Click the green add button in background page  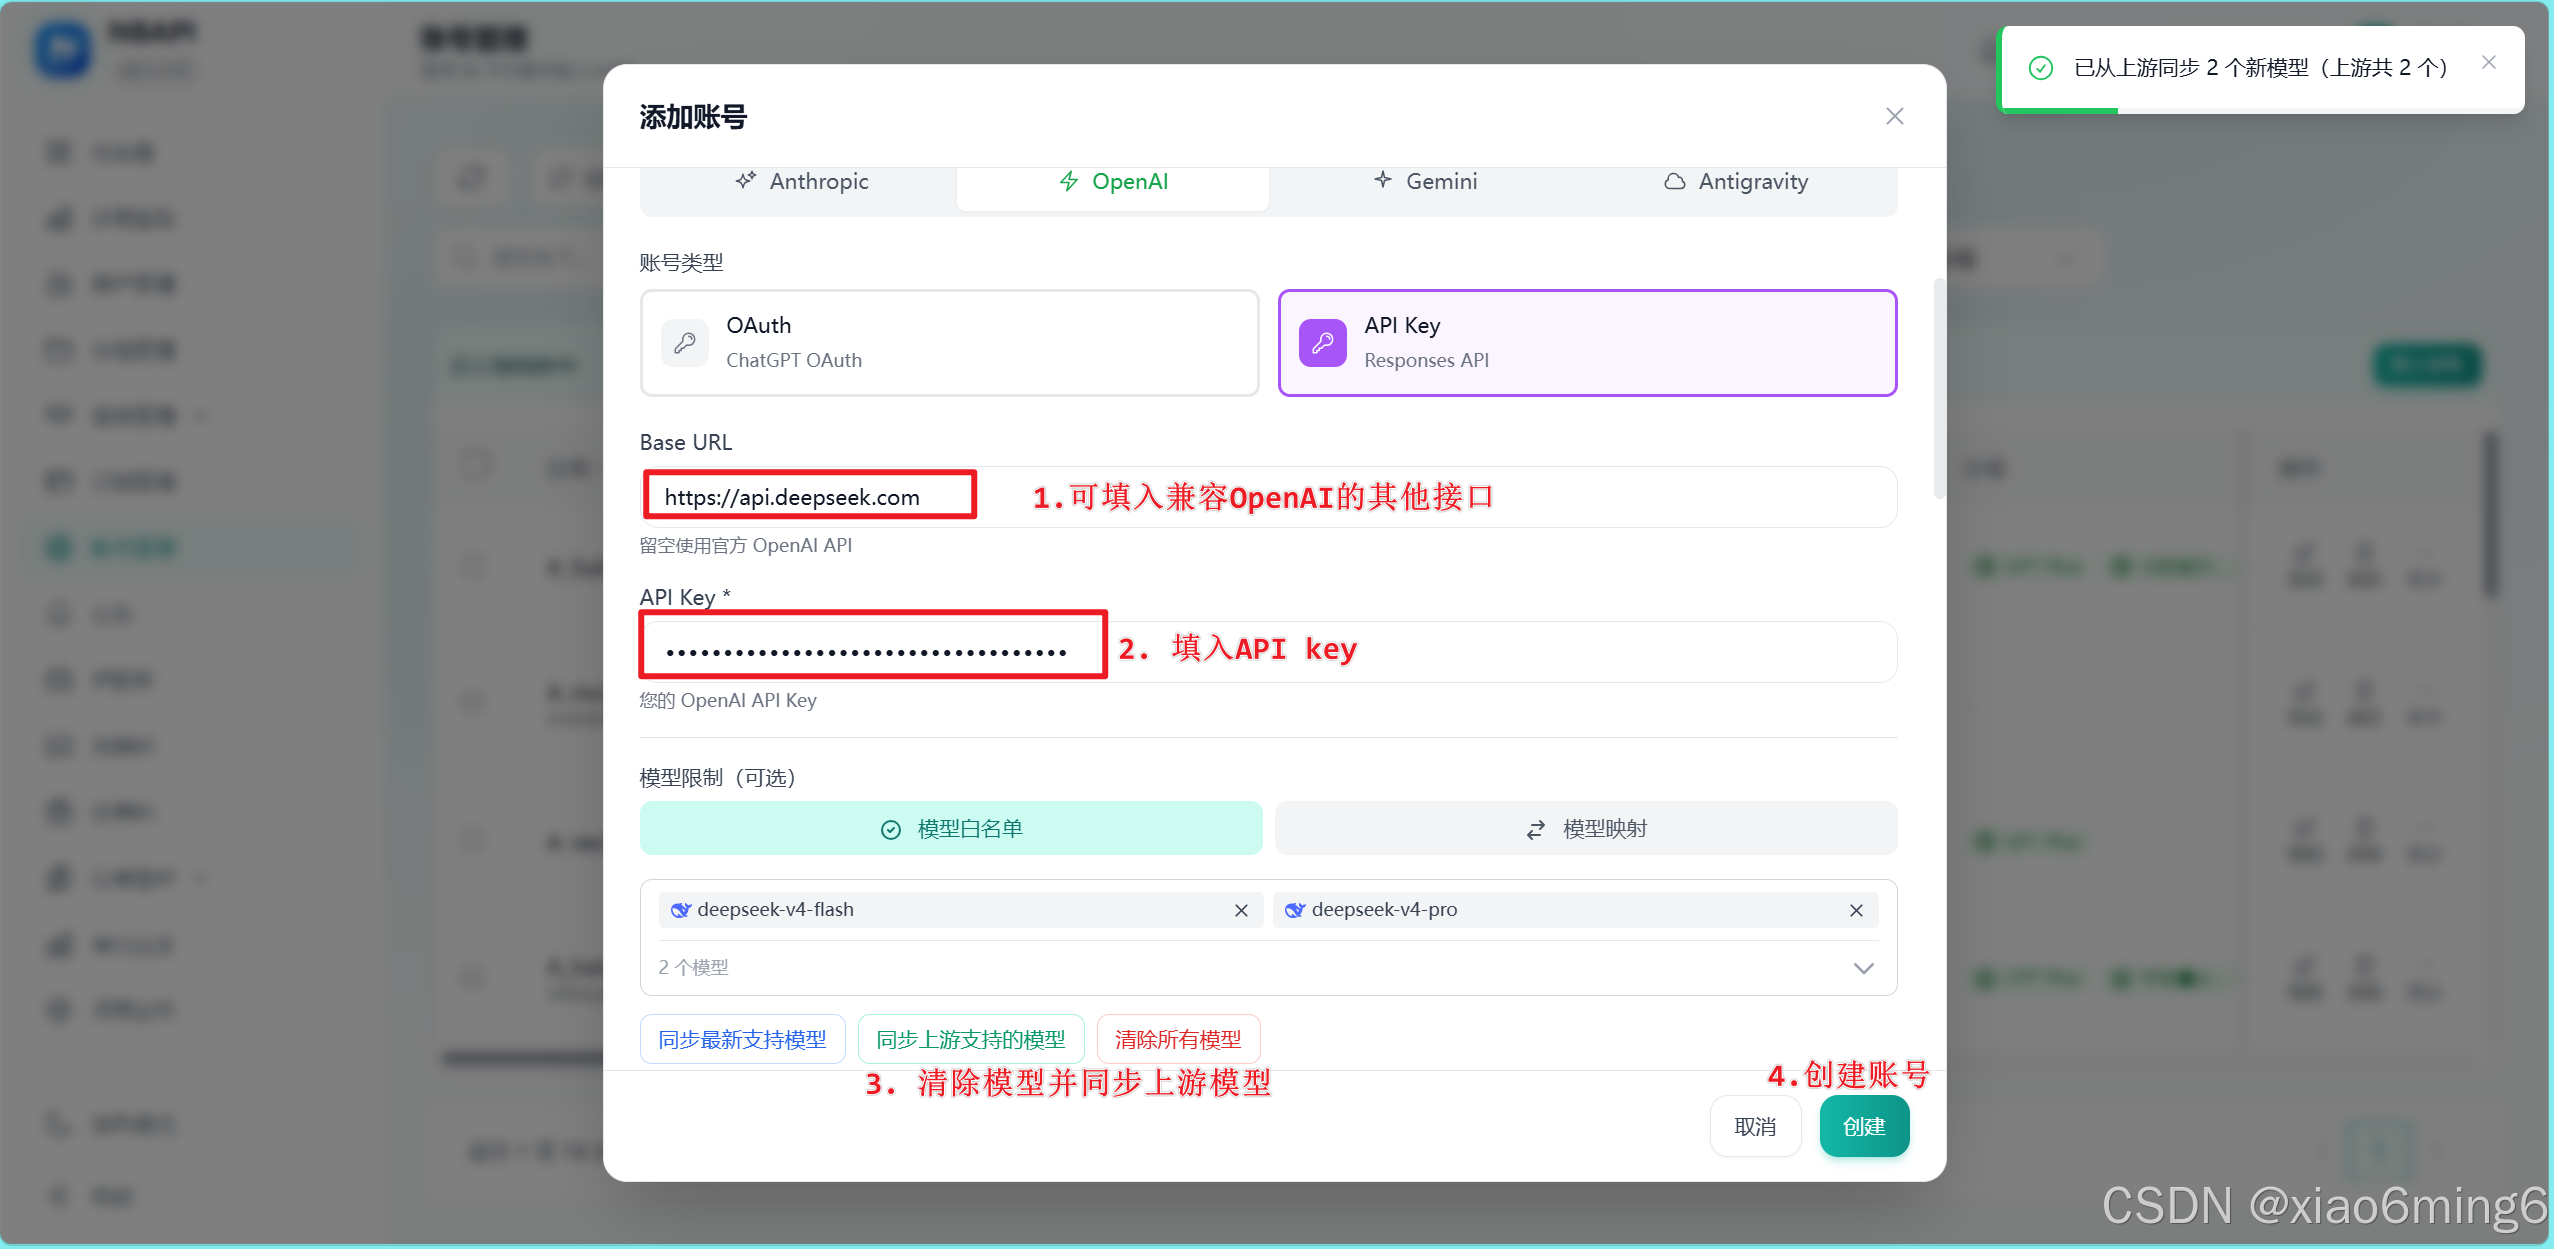(2427, 365)
